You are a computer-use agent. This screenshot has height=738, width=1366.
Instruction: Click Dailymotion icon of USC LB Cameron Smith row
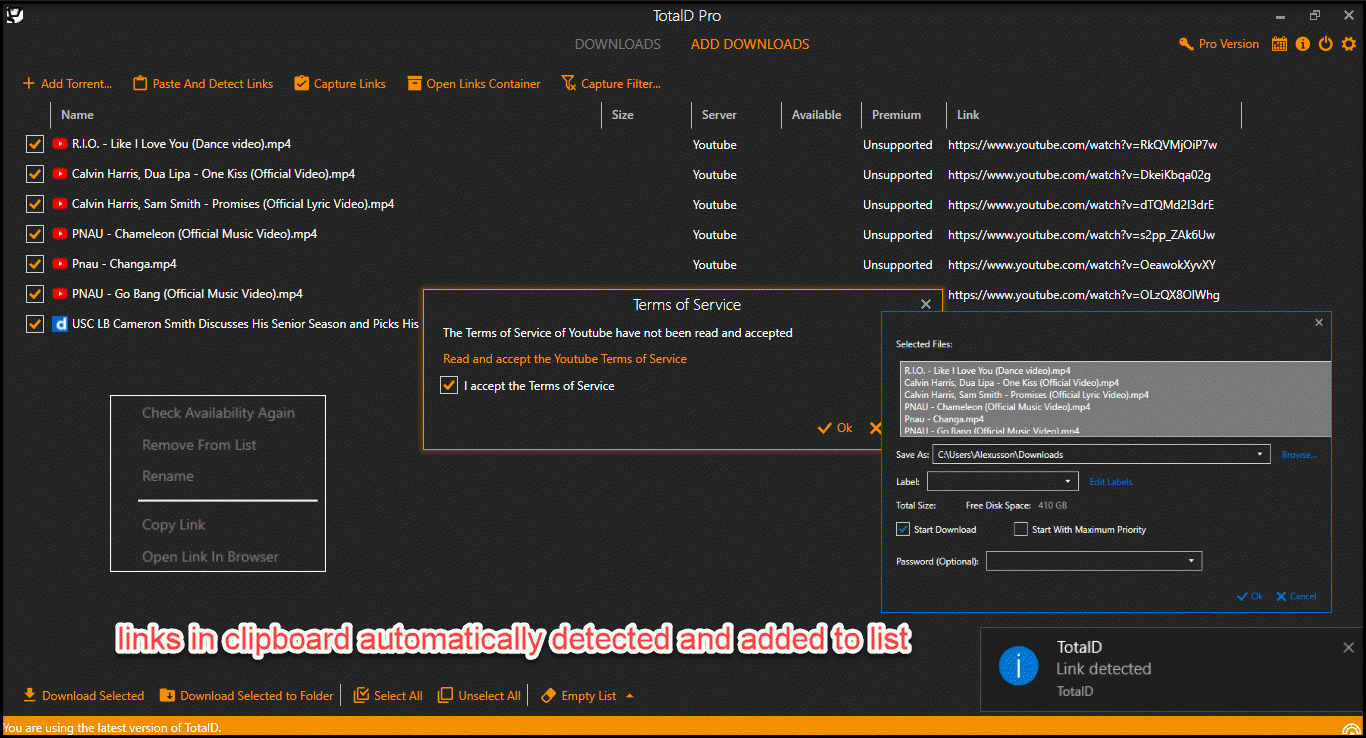60,324
